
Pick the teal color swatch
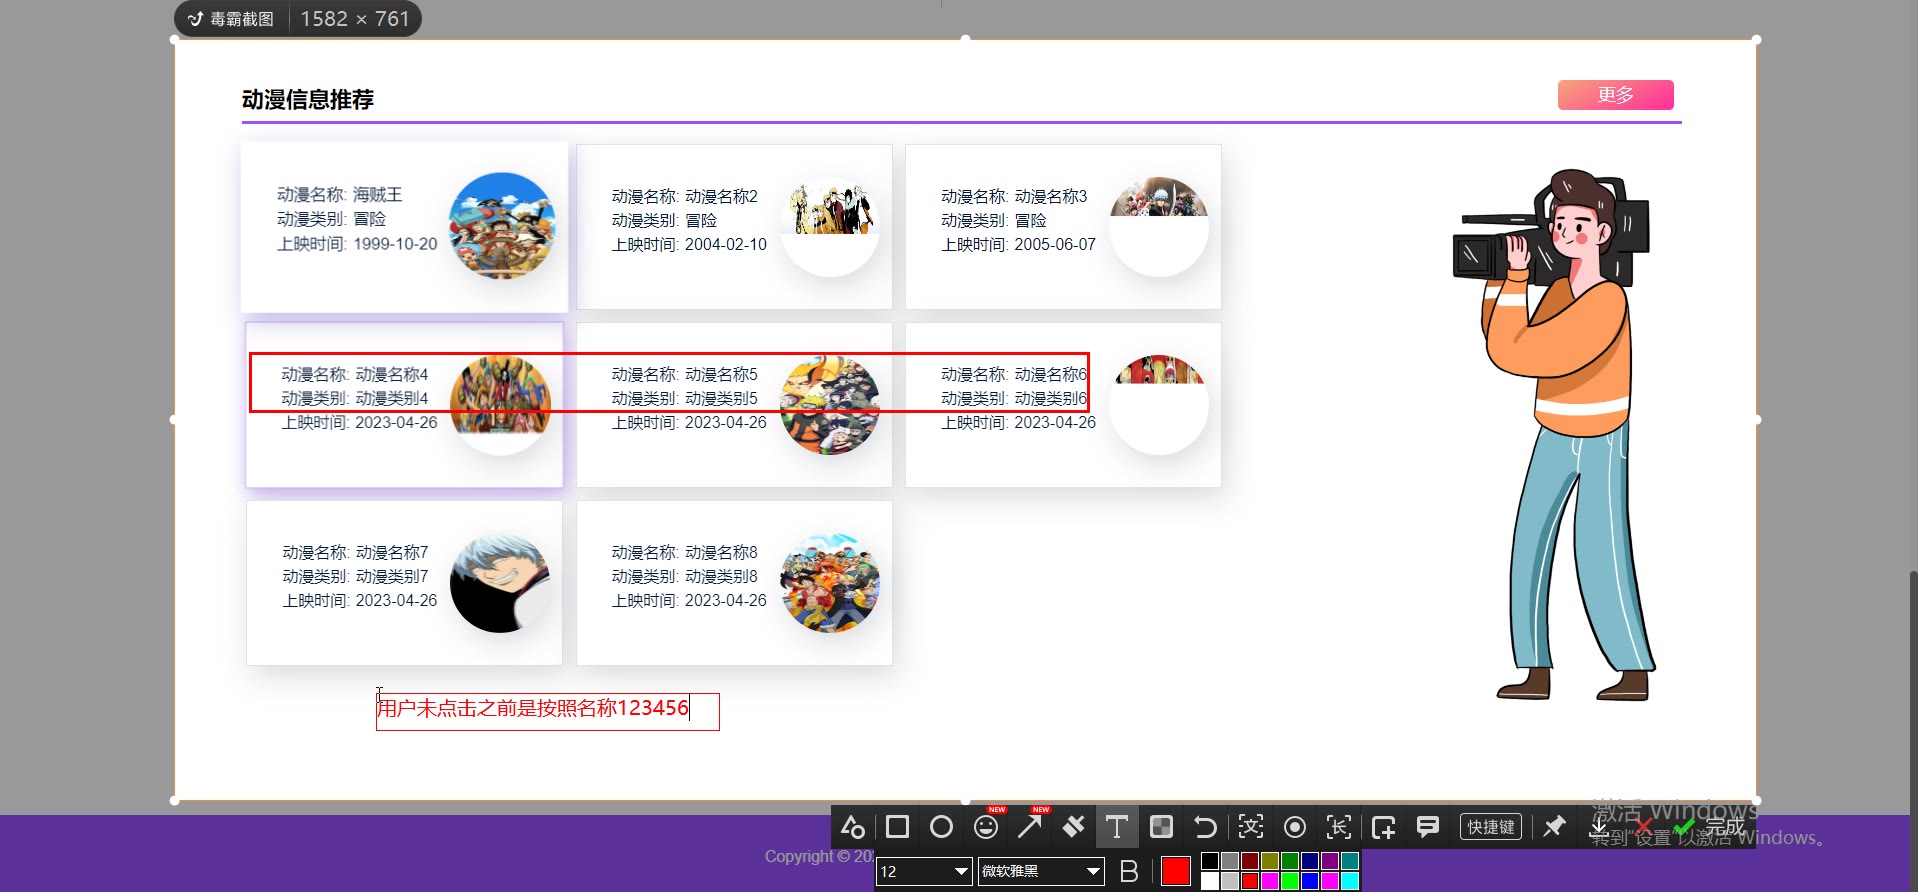[x=1350, y=861]
